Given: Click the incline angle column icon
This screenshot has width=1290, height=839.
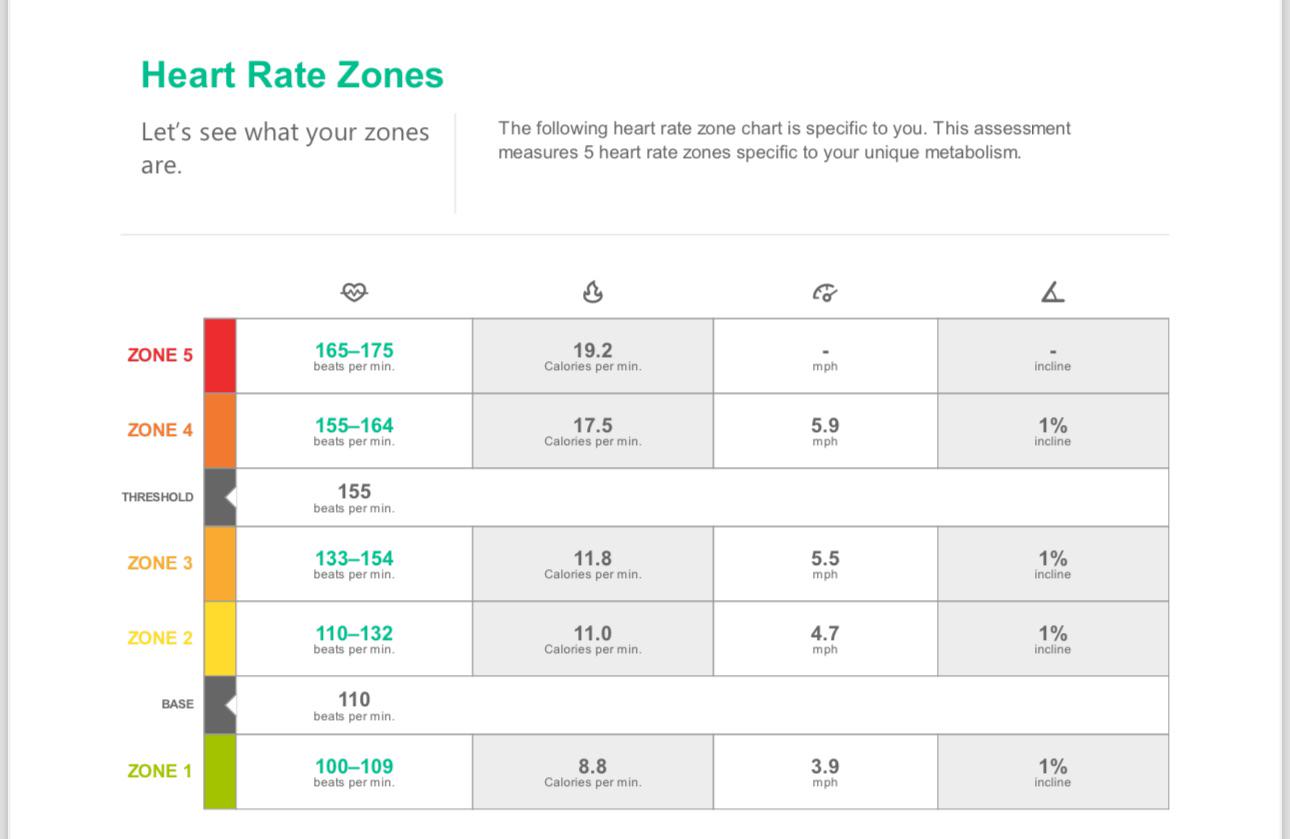Looking at the screenshot, I should click(1052, 292).
